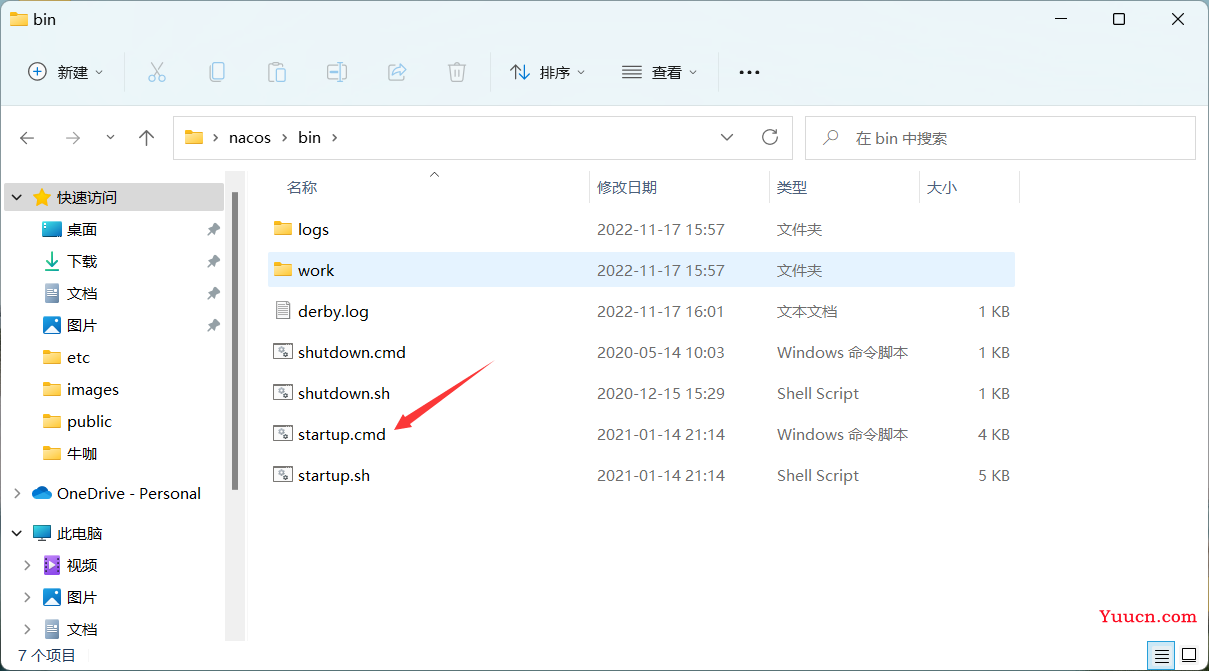Click the startup.cmd script file icon

coord(282,434)
